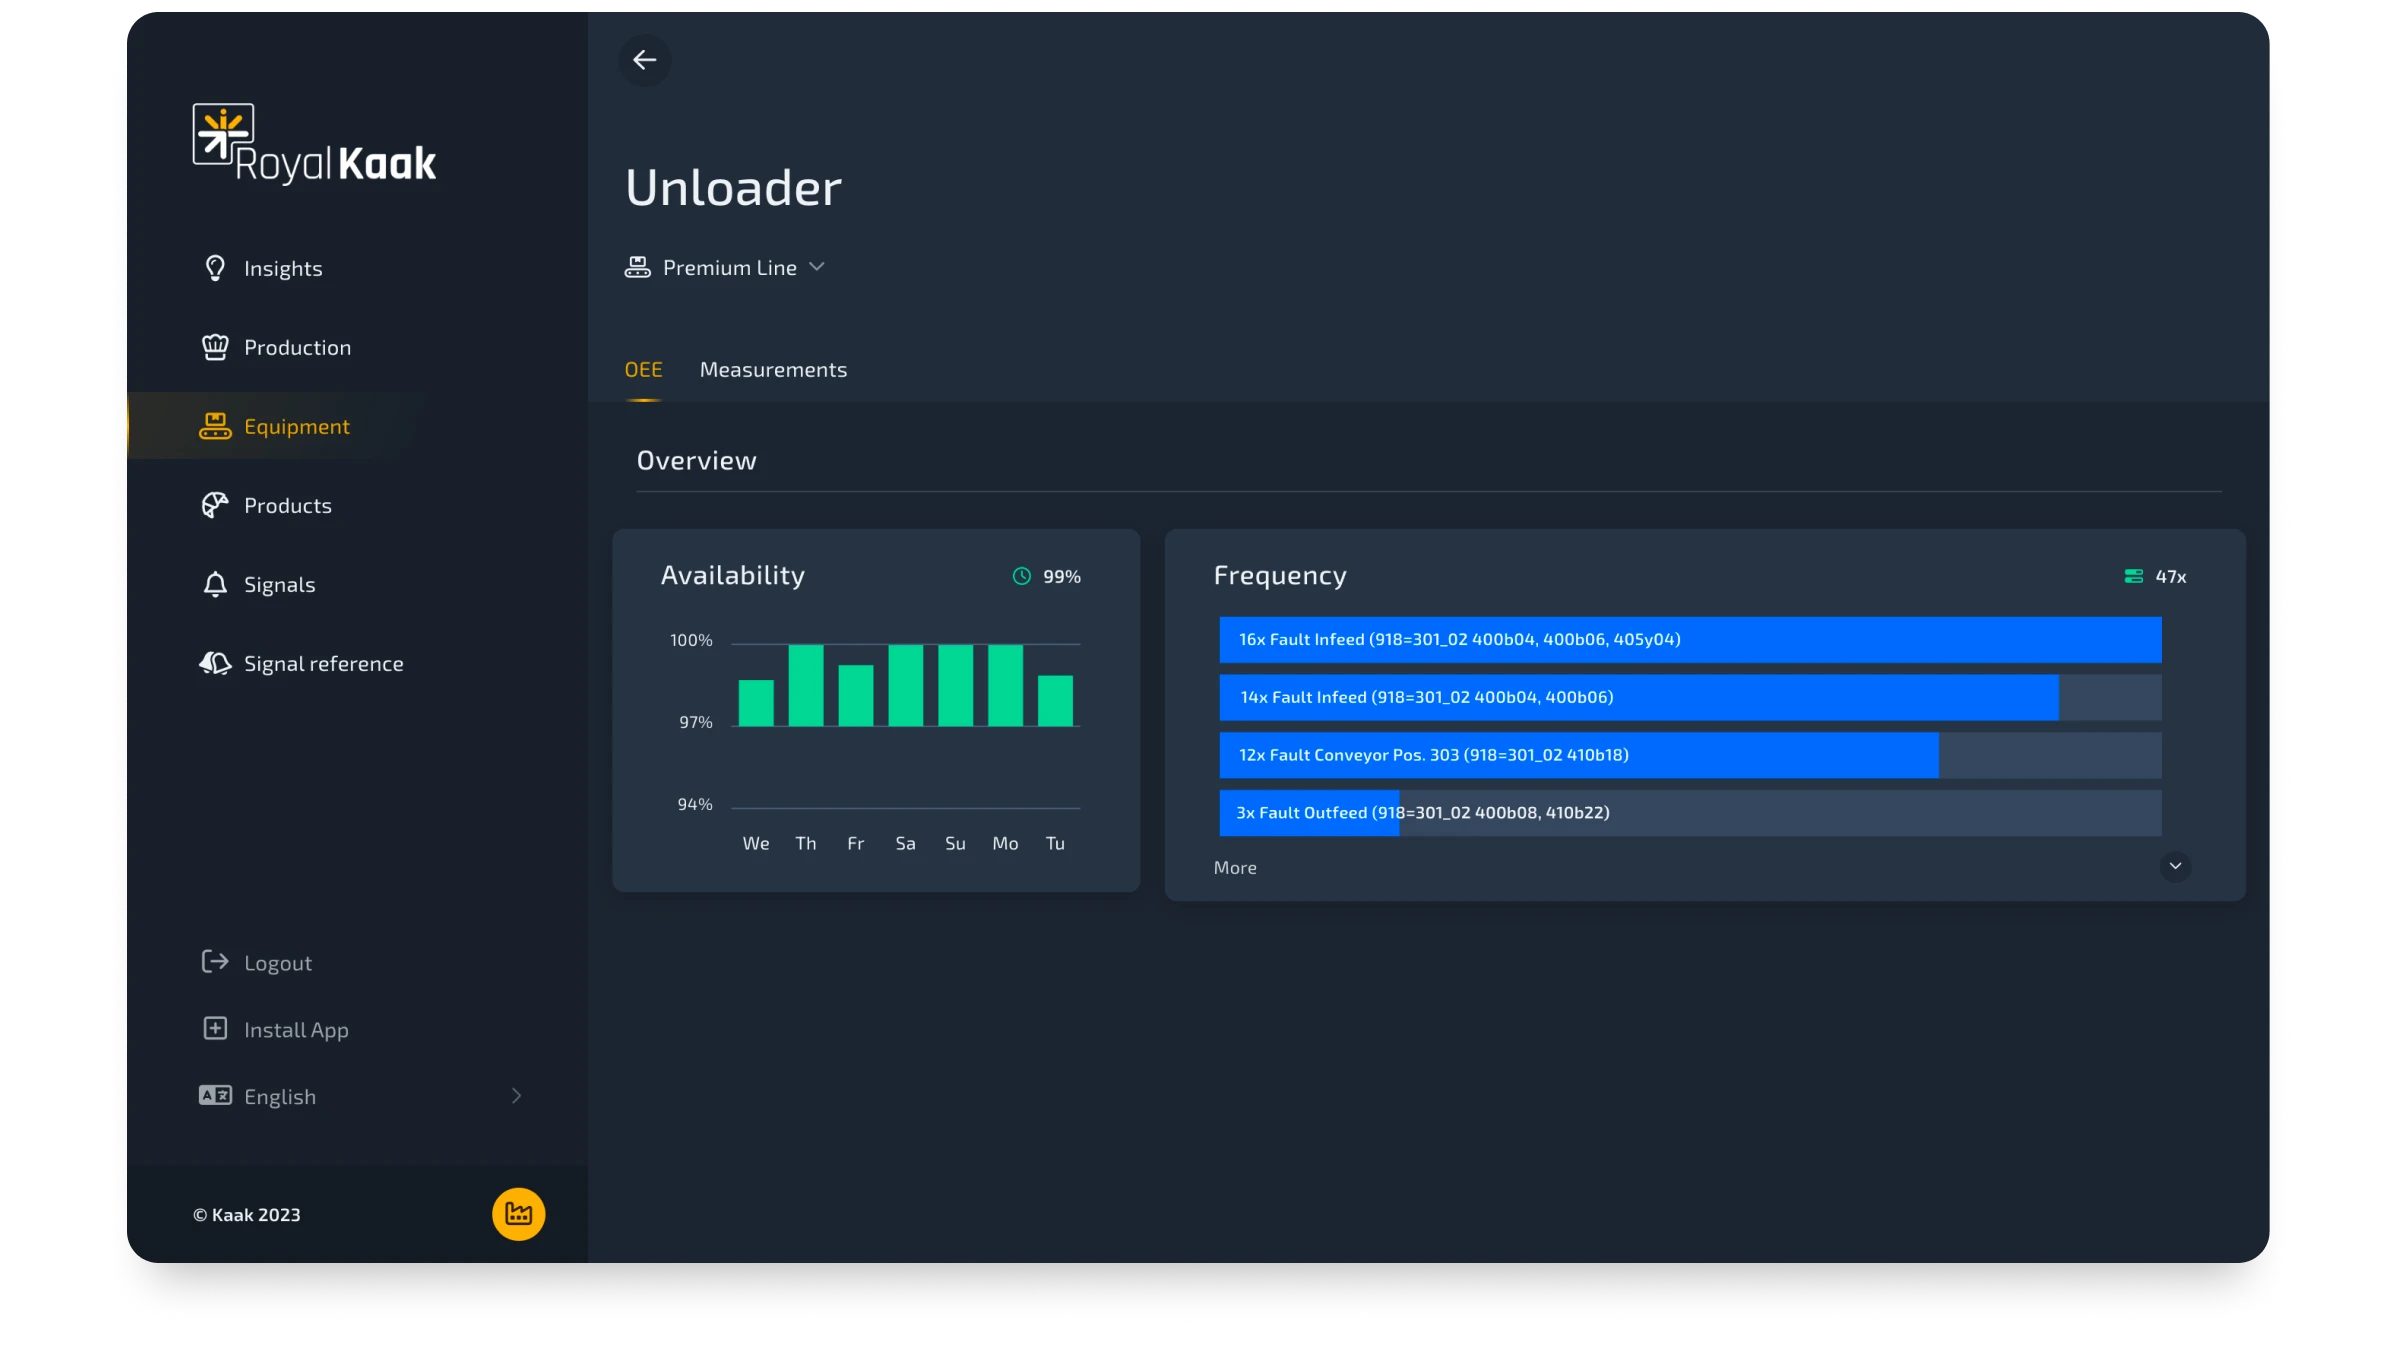
Task: Click the Frequency count list icon
Action: [x=2133, y=576]
